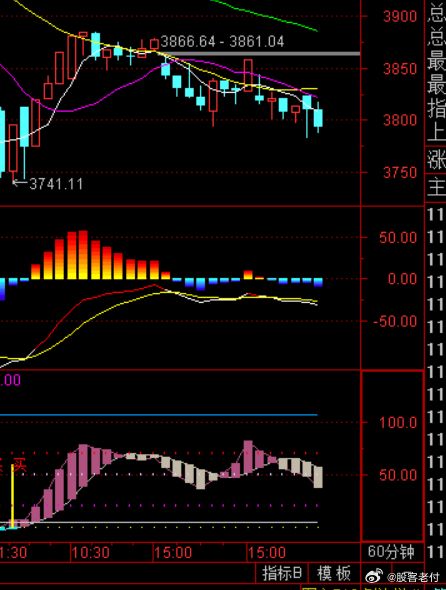Screen dimensions: 446x590
Task: Click the 50.00 label above 0.00 in MACD pane
Action: 398,237
